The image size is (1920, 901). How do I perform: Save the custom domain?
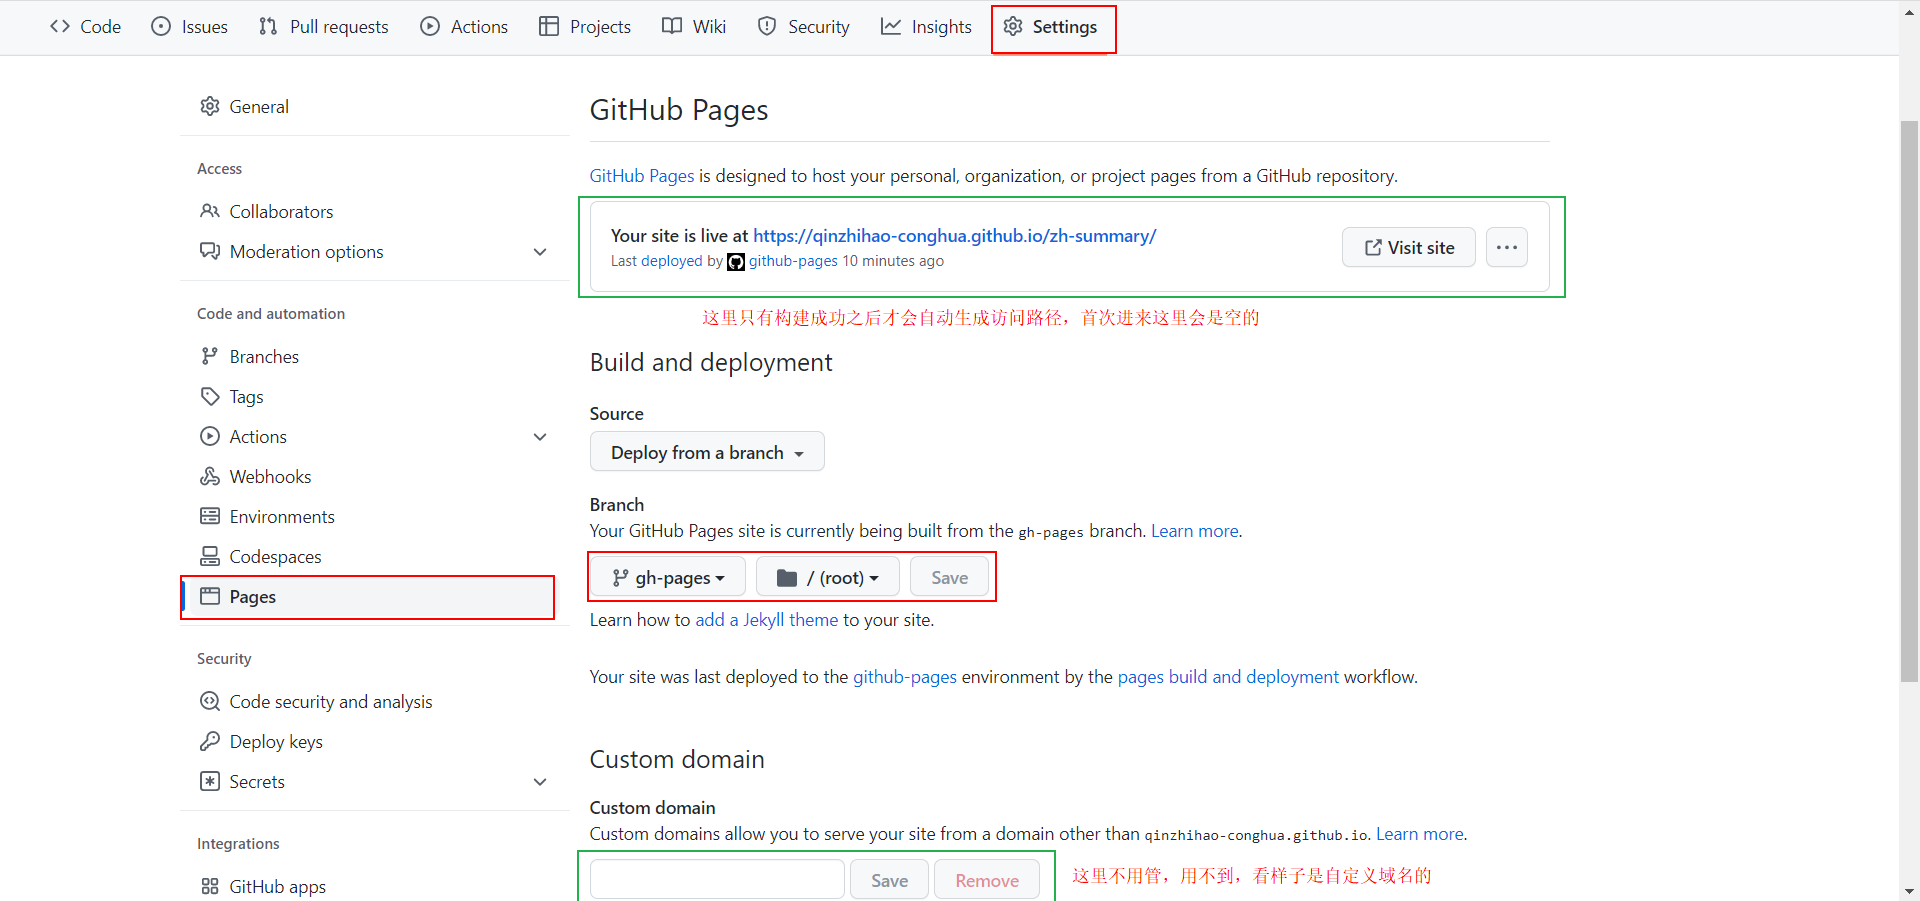click(889, 880)
